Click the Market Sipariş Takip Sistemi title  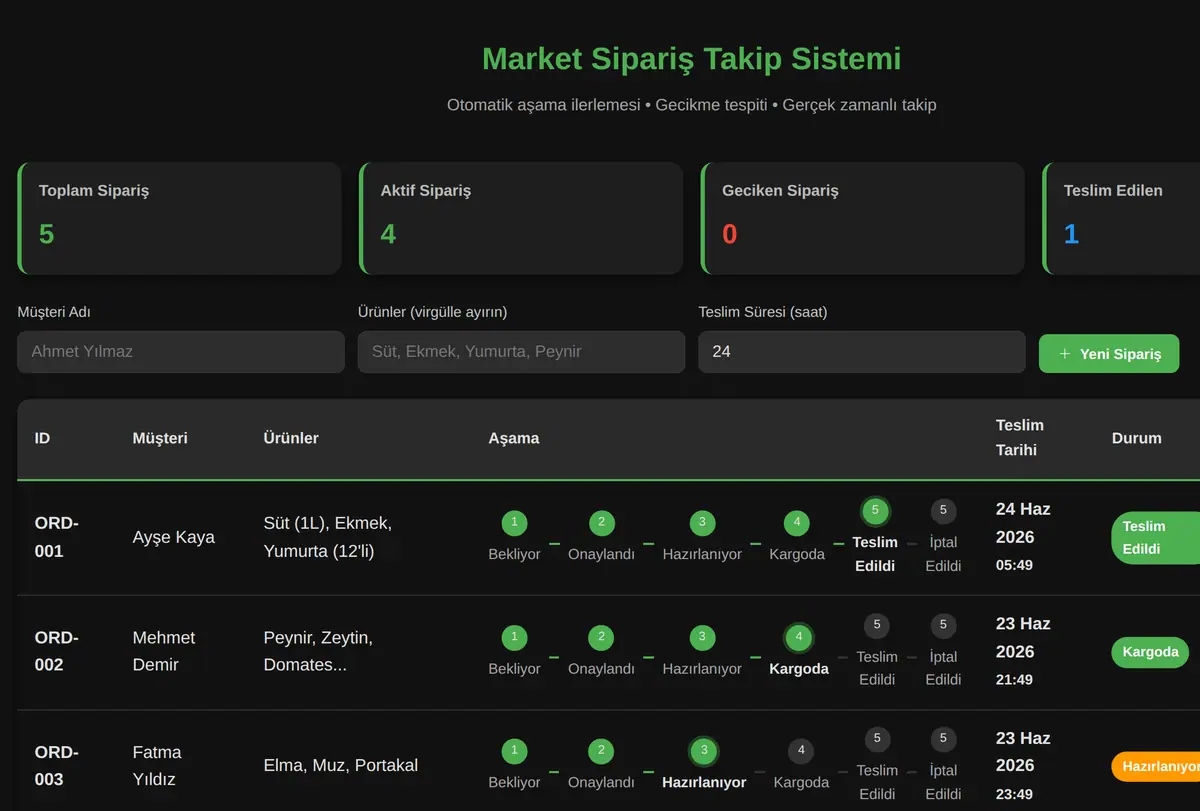point(692,58)
